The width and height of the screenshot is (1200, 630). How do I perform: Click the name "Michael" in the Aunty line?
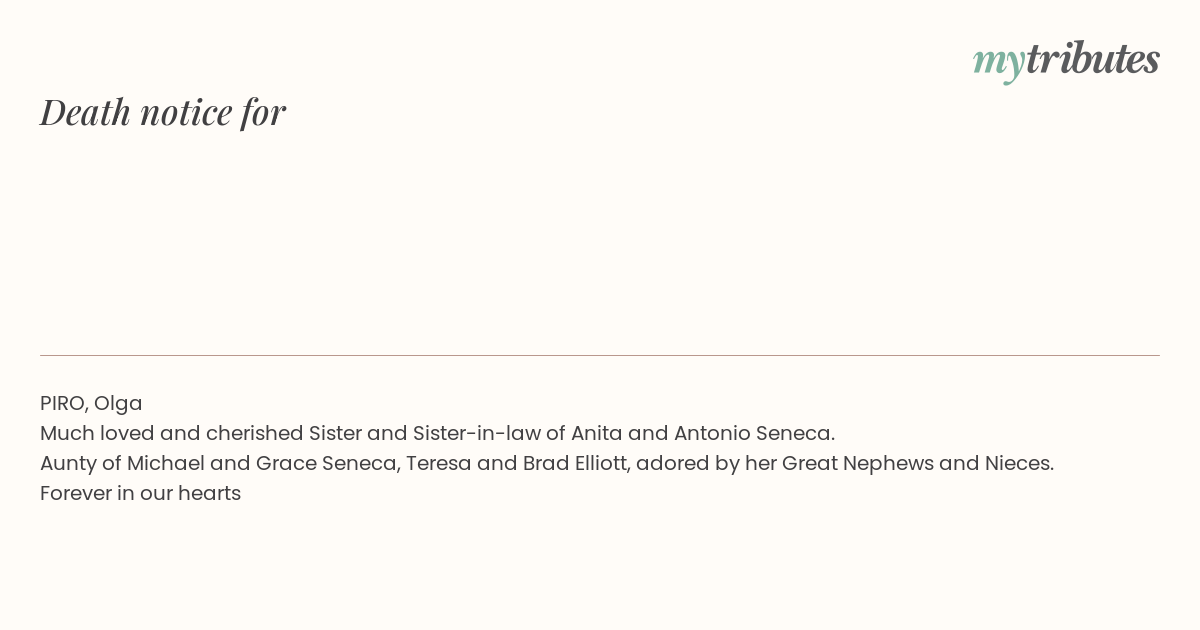click(x=165, y=463)
